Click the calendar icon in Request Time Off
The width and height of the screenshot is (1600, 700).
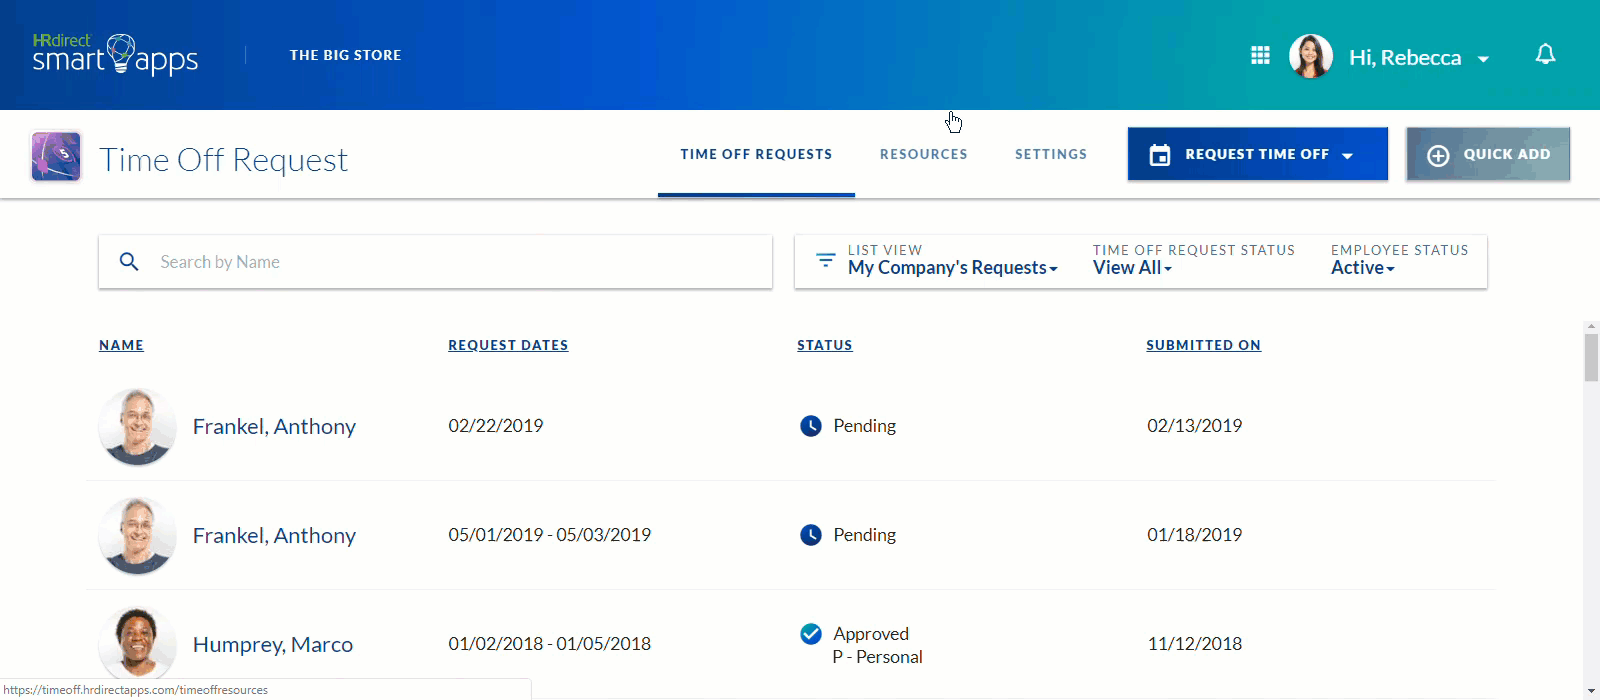[x=1160, y=155]
